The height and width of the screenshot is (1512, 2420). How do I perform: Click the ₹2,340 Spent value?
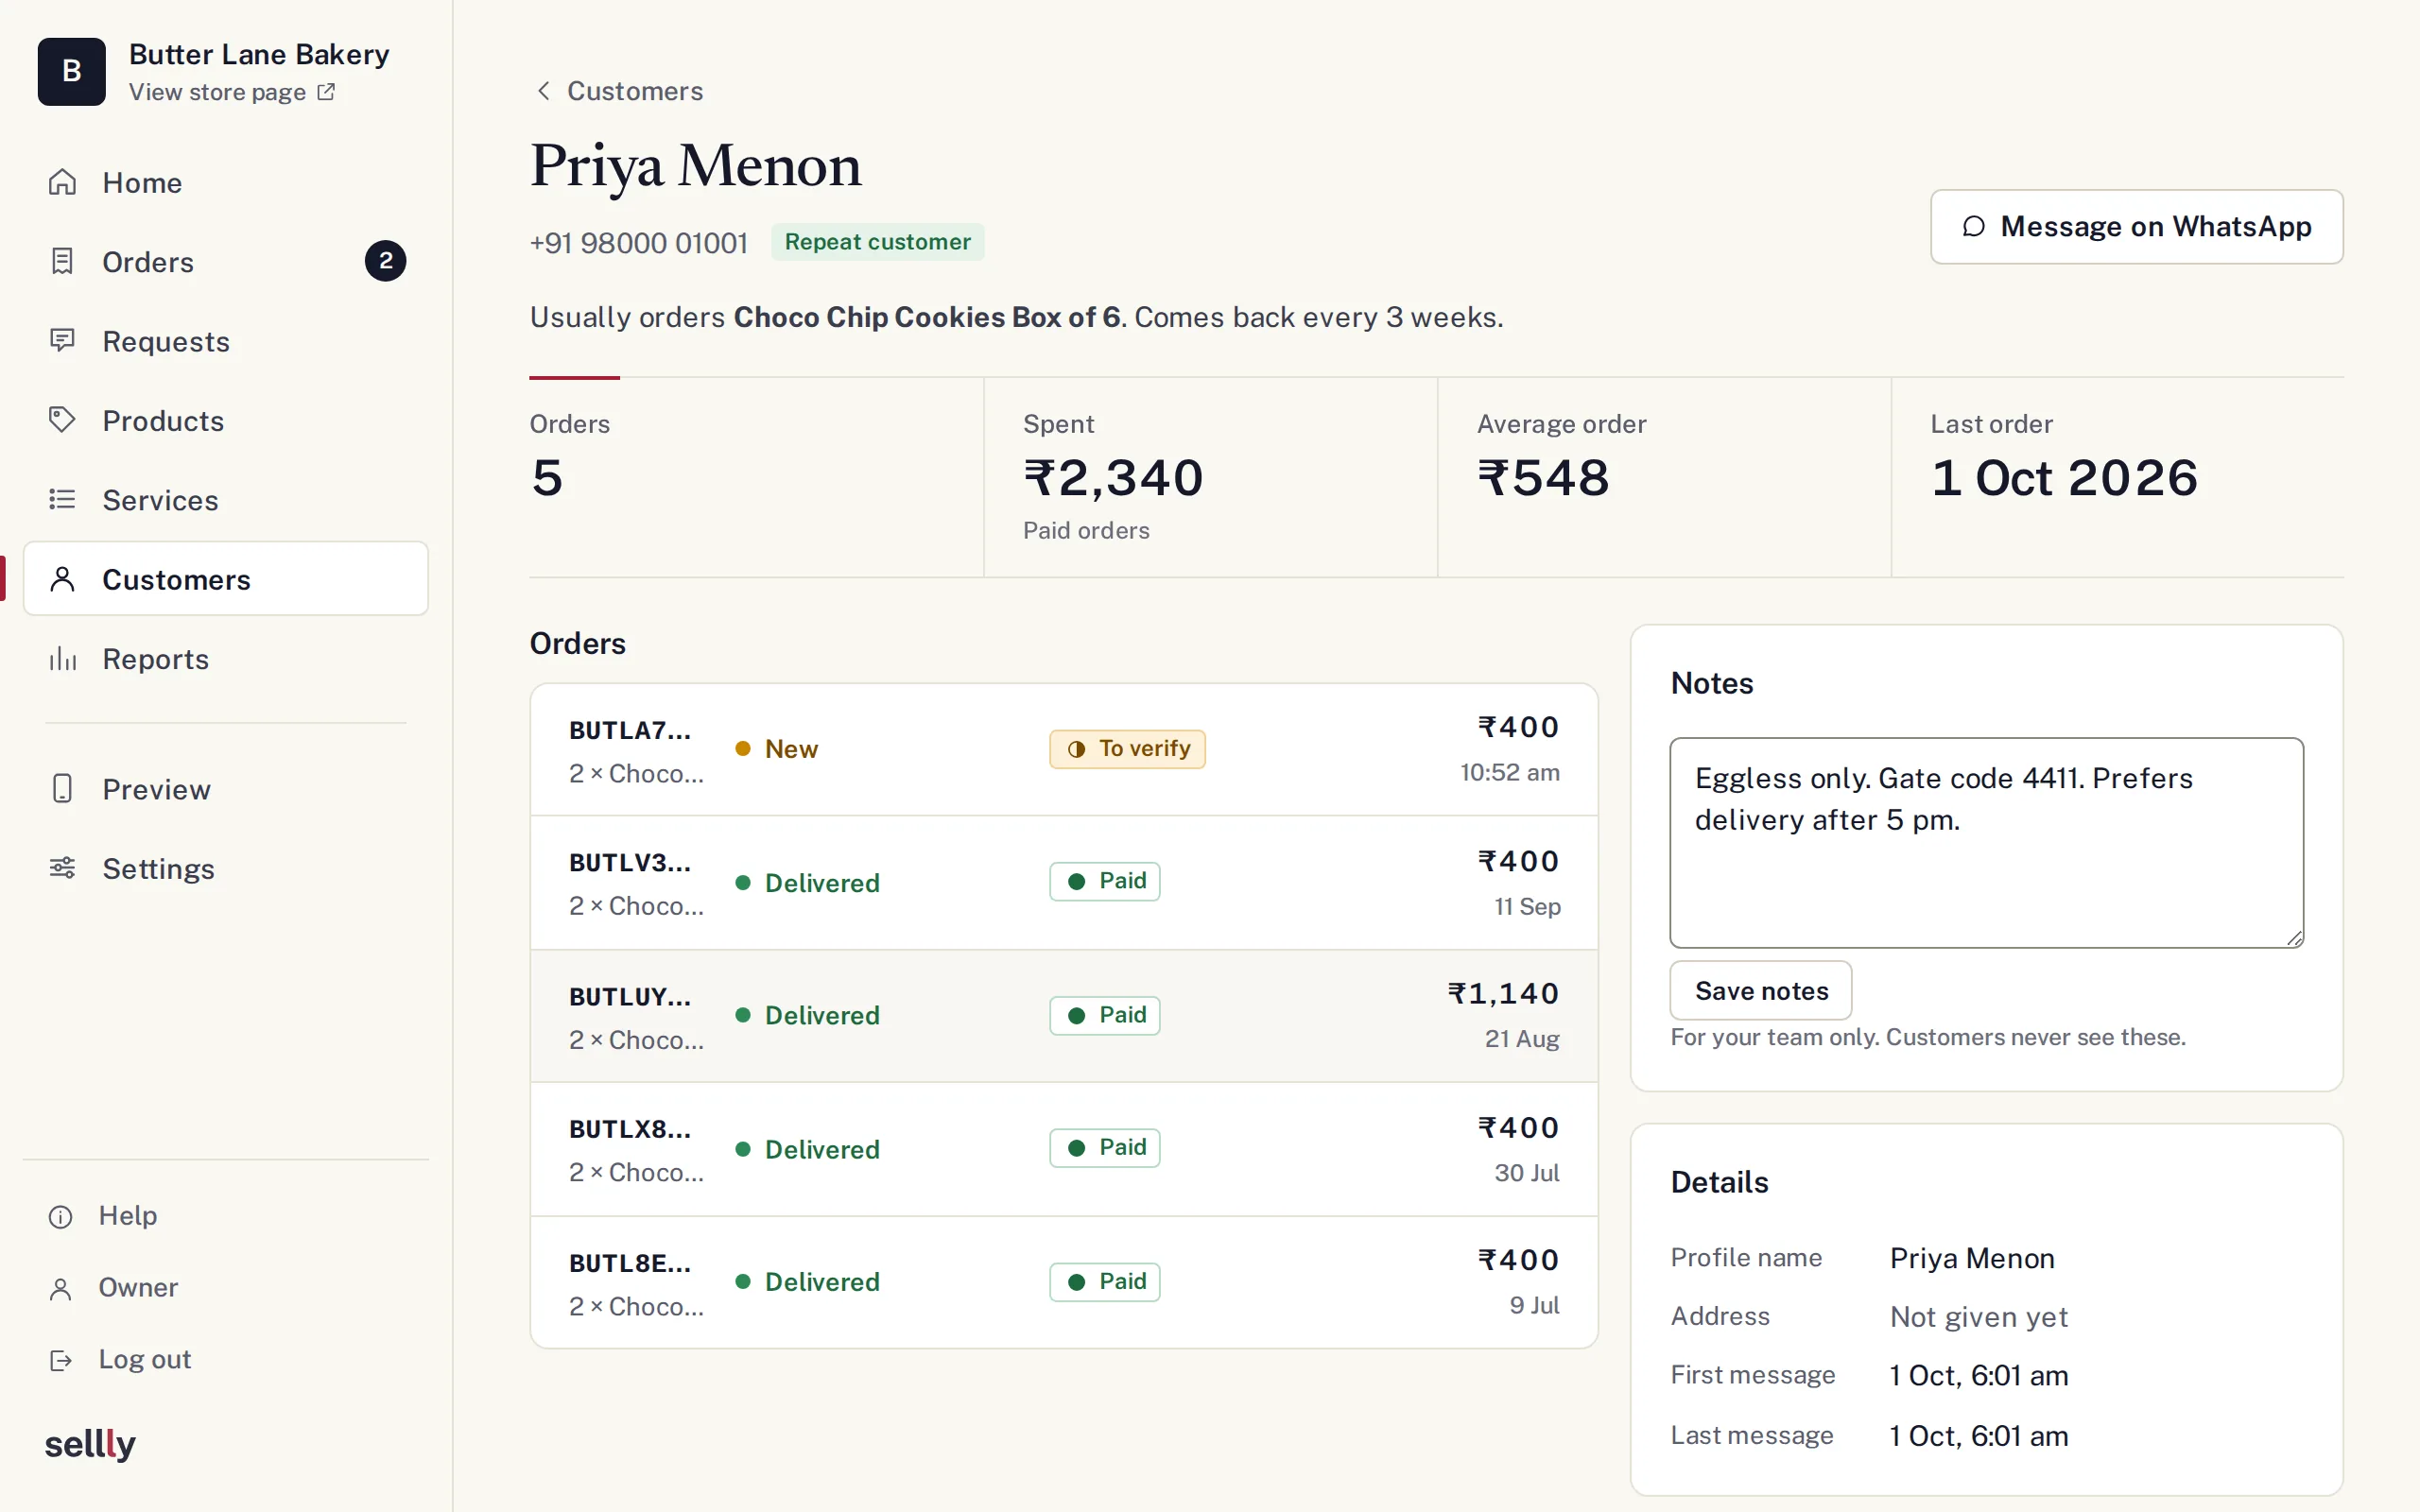tap(1113, 477)
